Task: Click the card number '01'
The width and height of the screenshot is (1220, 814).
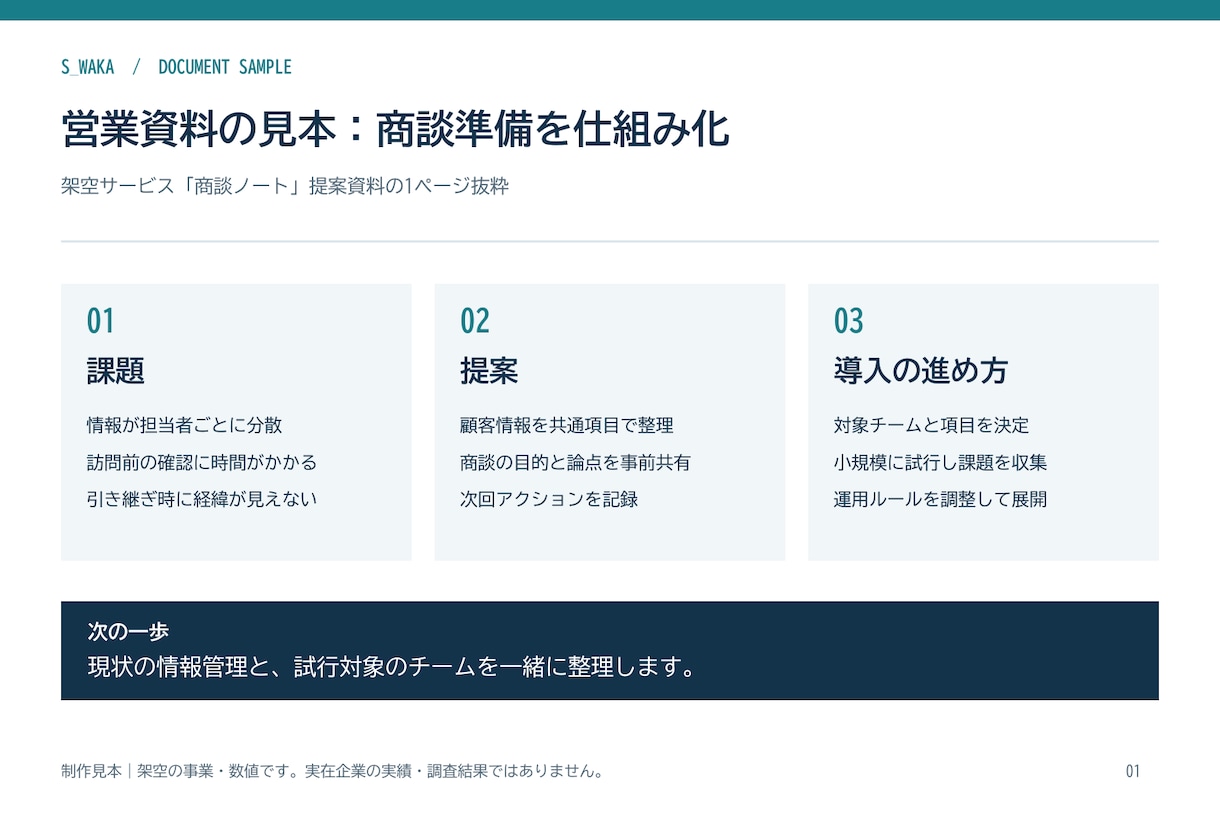Action: pyautogui.click(x=101, y=321)
